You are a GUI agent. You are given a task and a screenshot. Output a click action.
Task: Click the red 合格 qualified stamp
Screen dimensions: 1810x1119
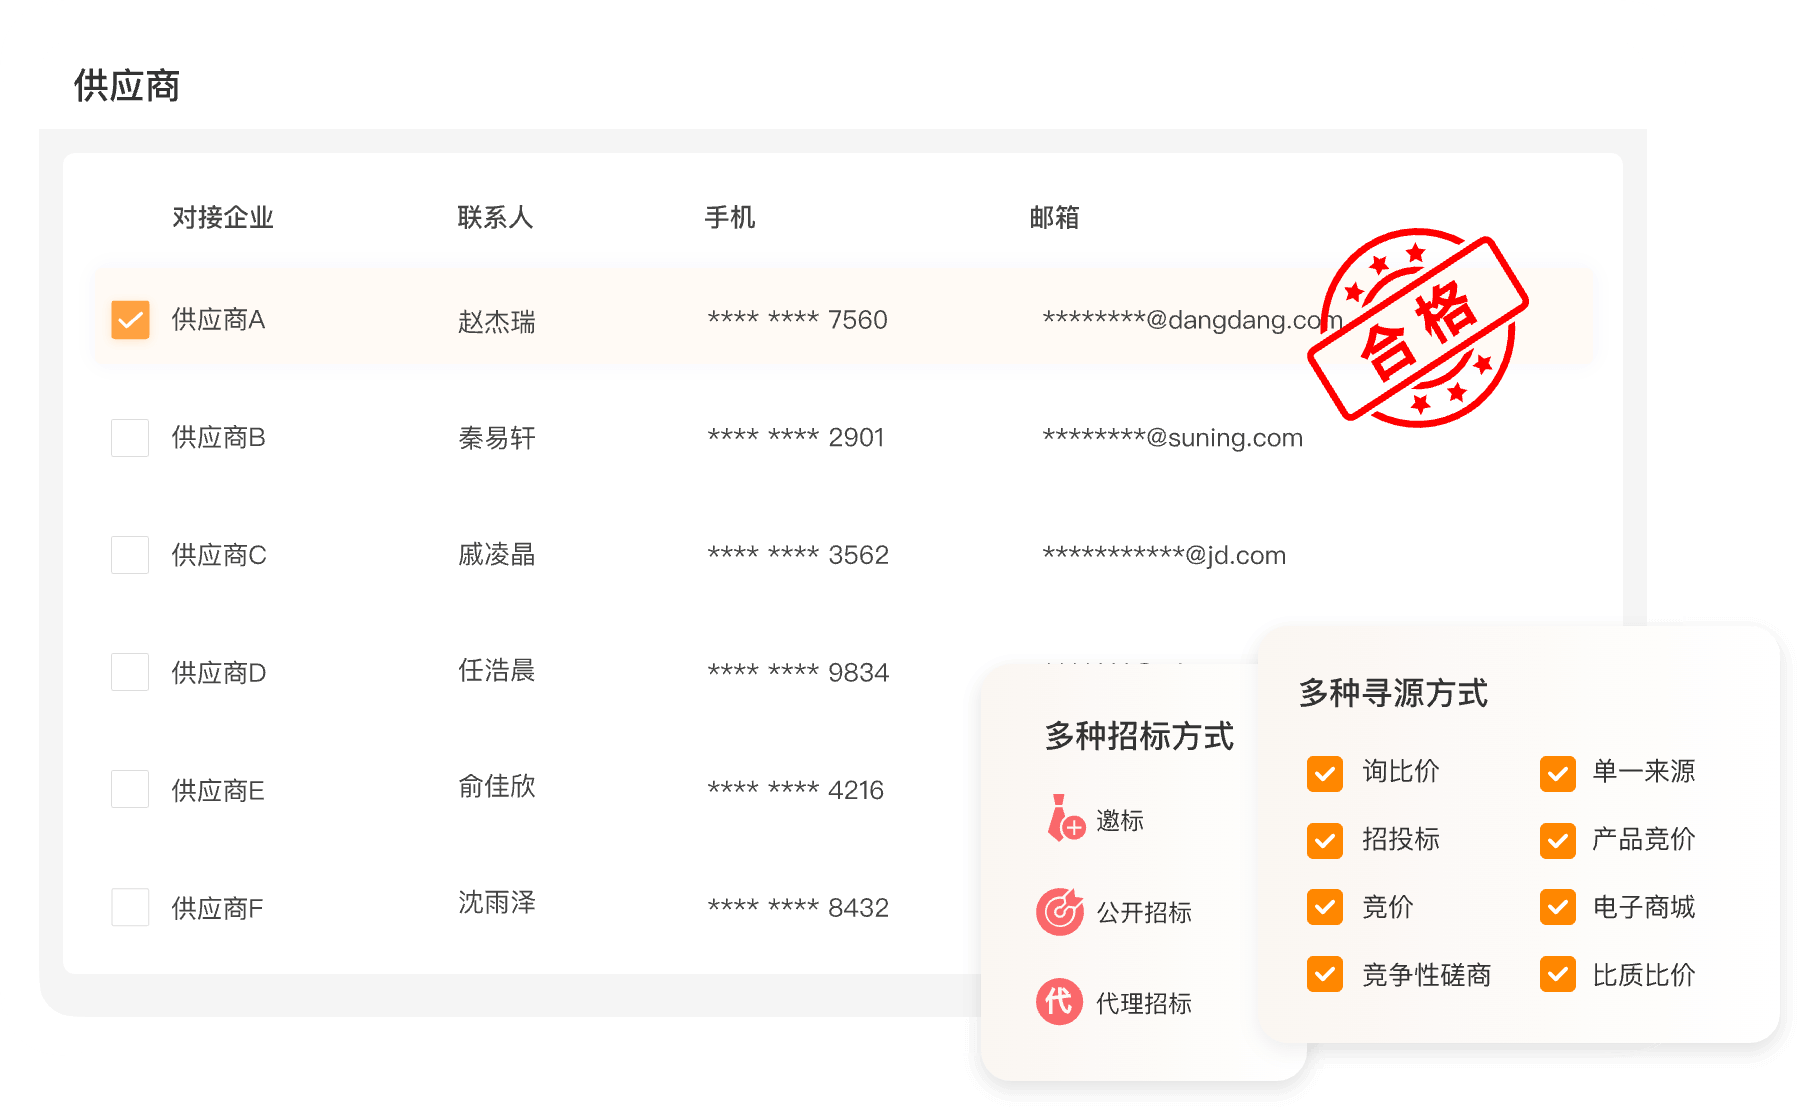1417,327
